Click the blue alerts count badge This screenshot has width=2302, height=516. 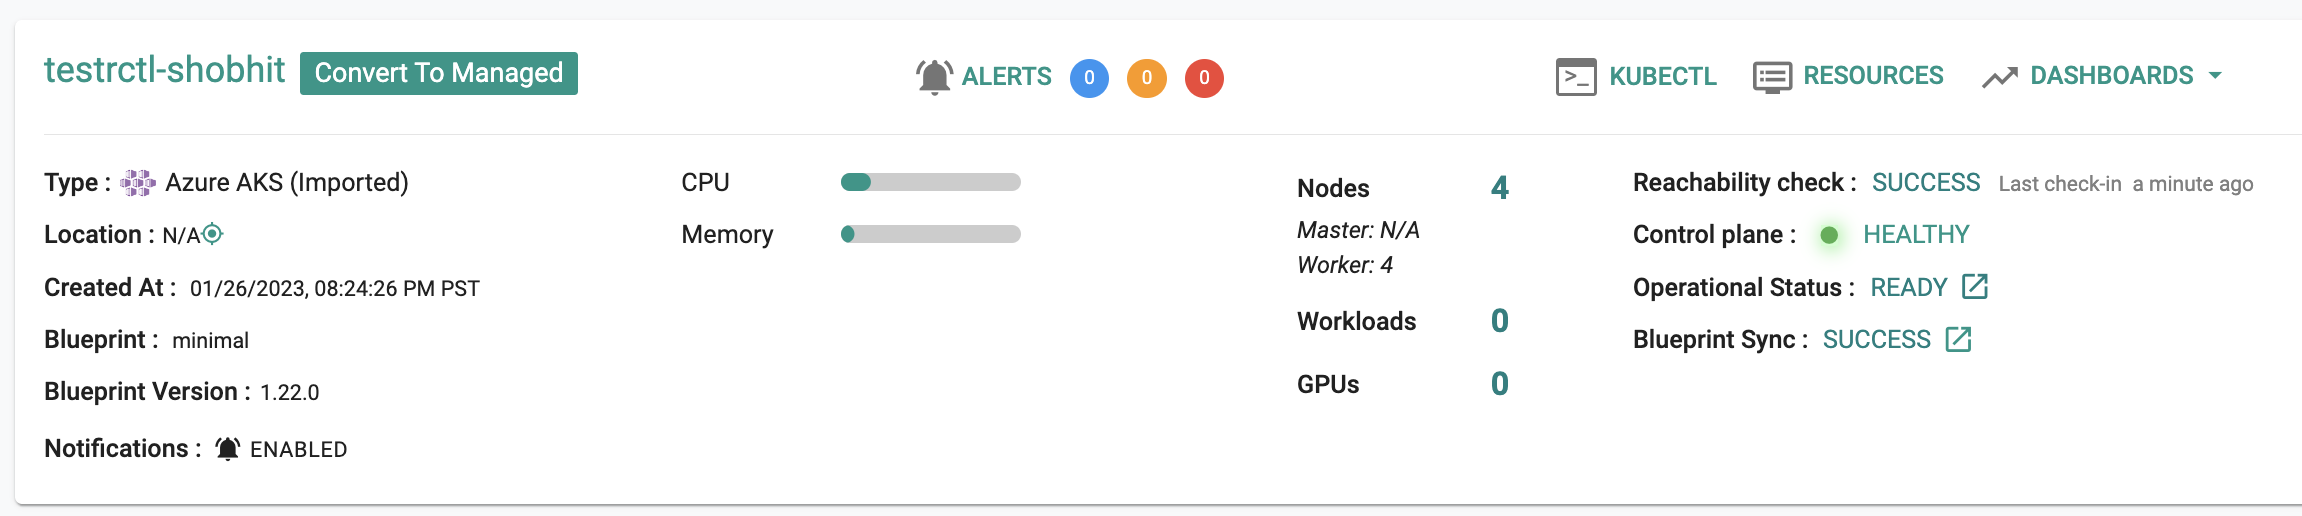pos(1089,78)
